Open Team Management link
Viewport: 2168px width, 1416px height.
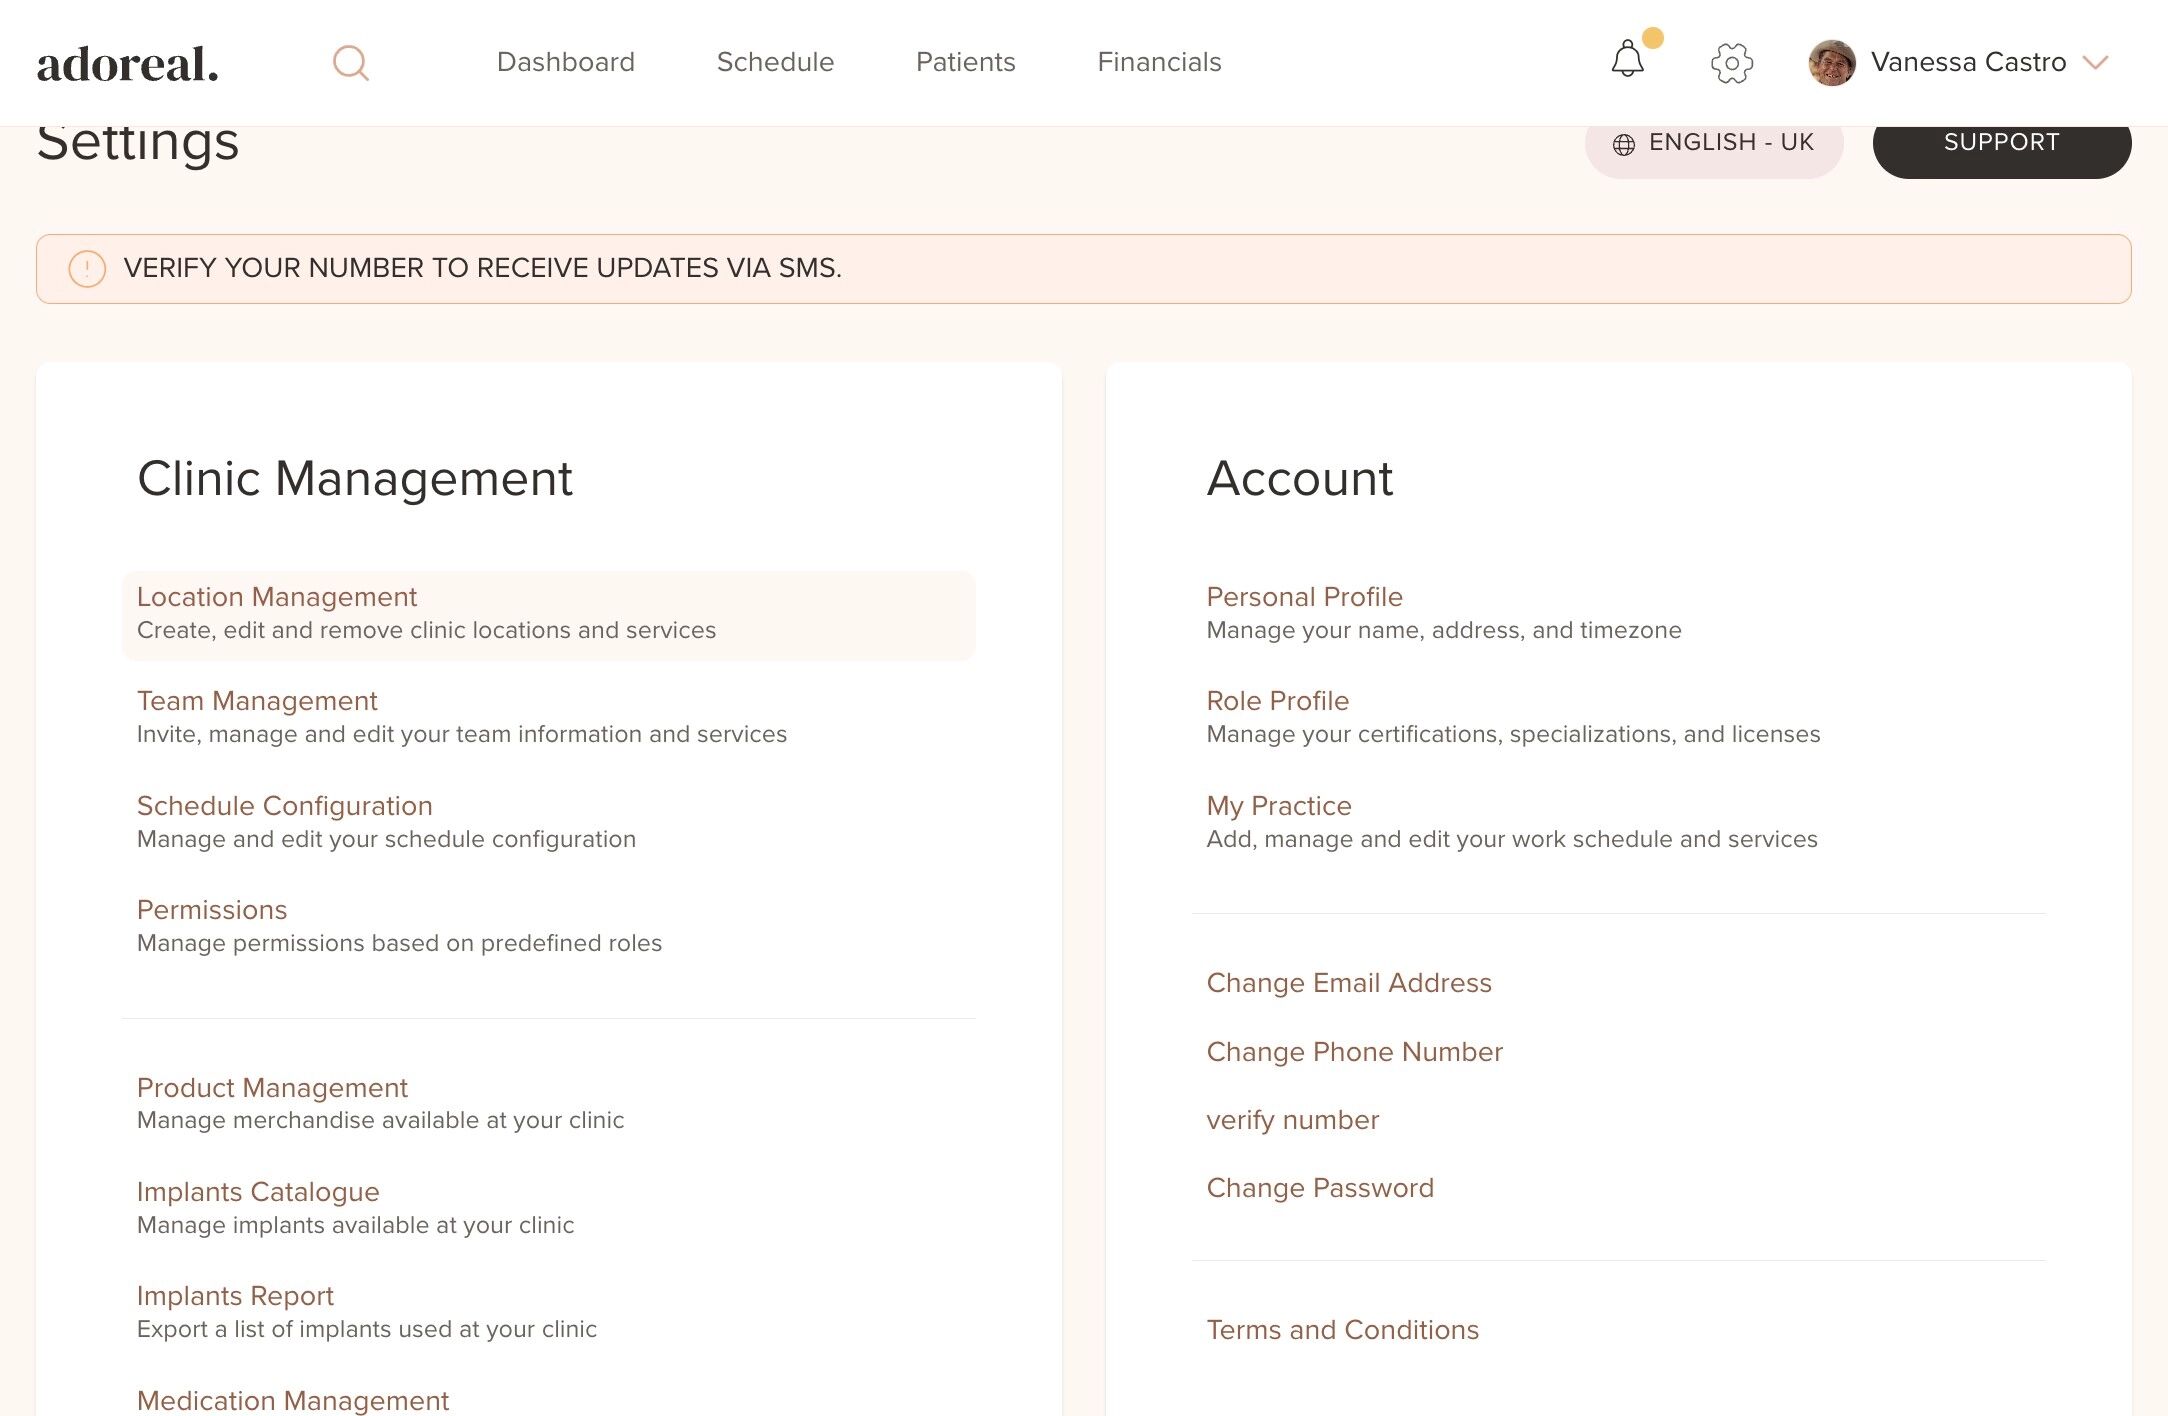pos(257,701)
